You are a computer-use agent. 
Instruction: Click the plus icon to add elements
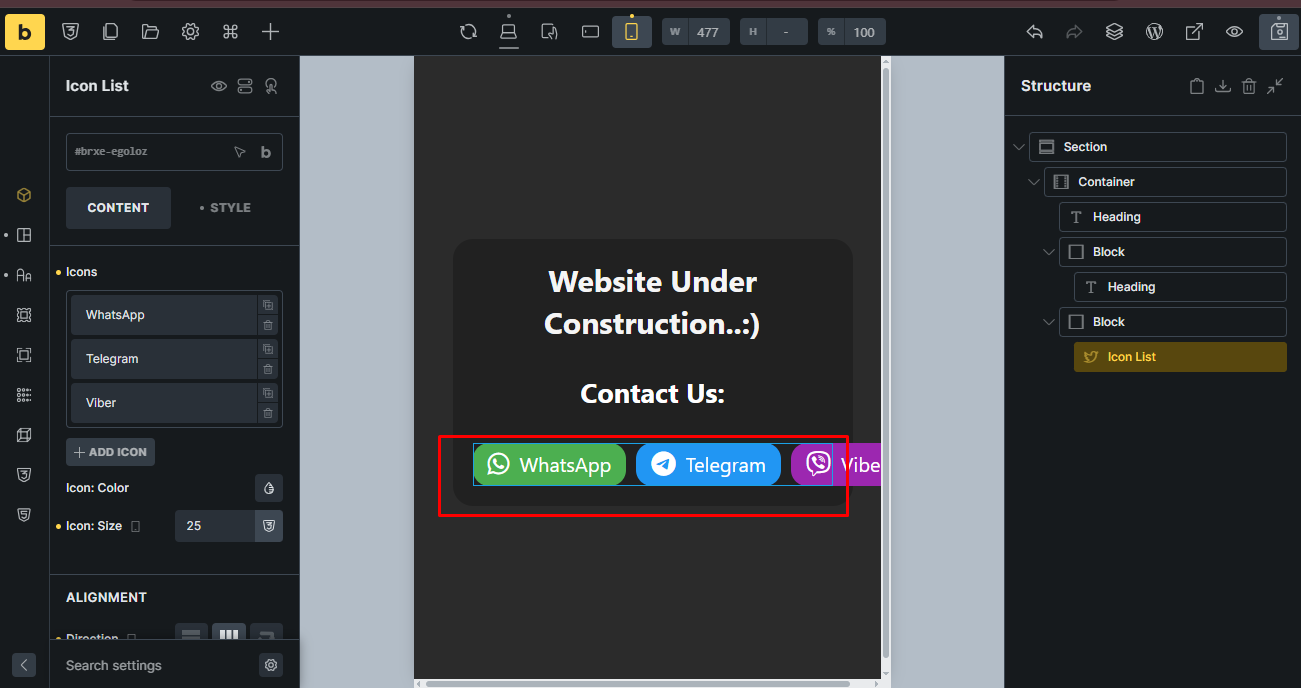[270, 32]
